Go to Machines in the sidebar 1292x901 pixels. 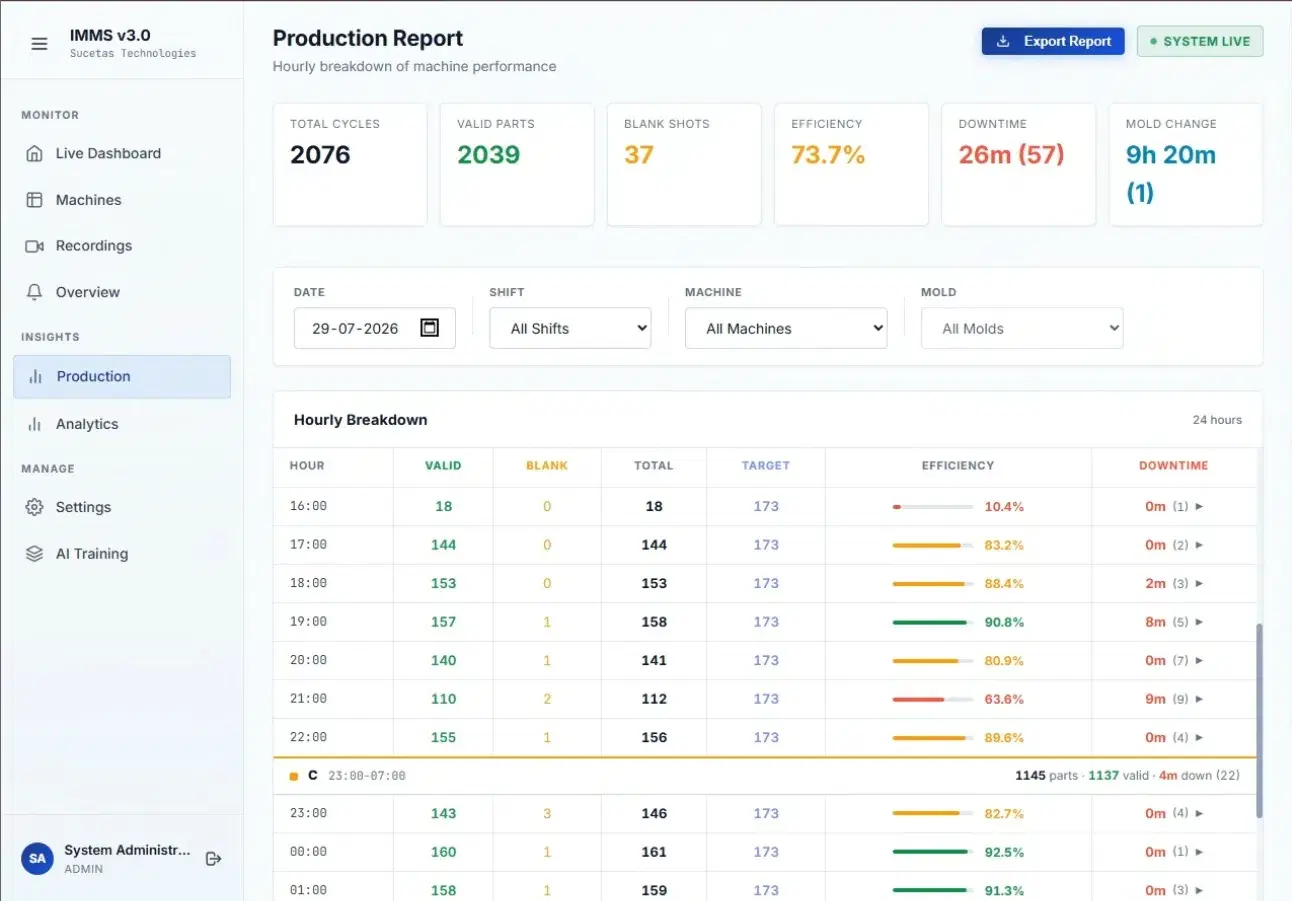[122, 200]
